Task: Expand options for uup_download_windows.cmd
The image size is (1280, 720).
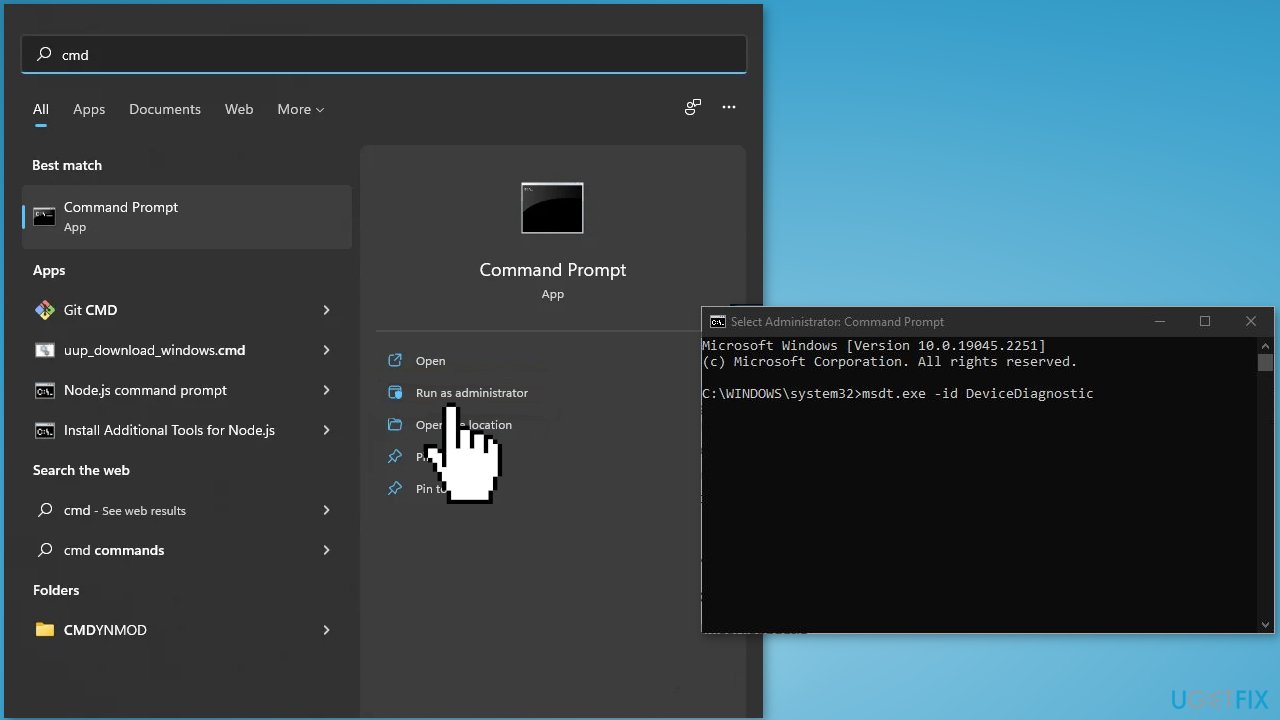Action: tap(326, 350)
